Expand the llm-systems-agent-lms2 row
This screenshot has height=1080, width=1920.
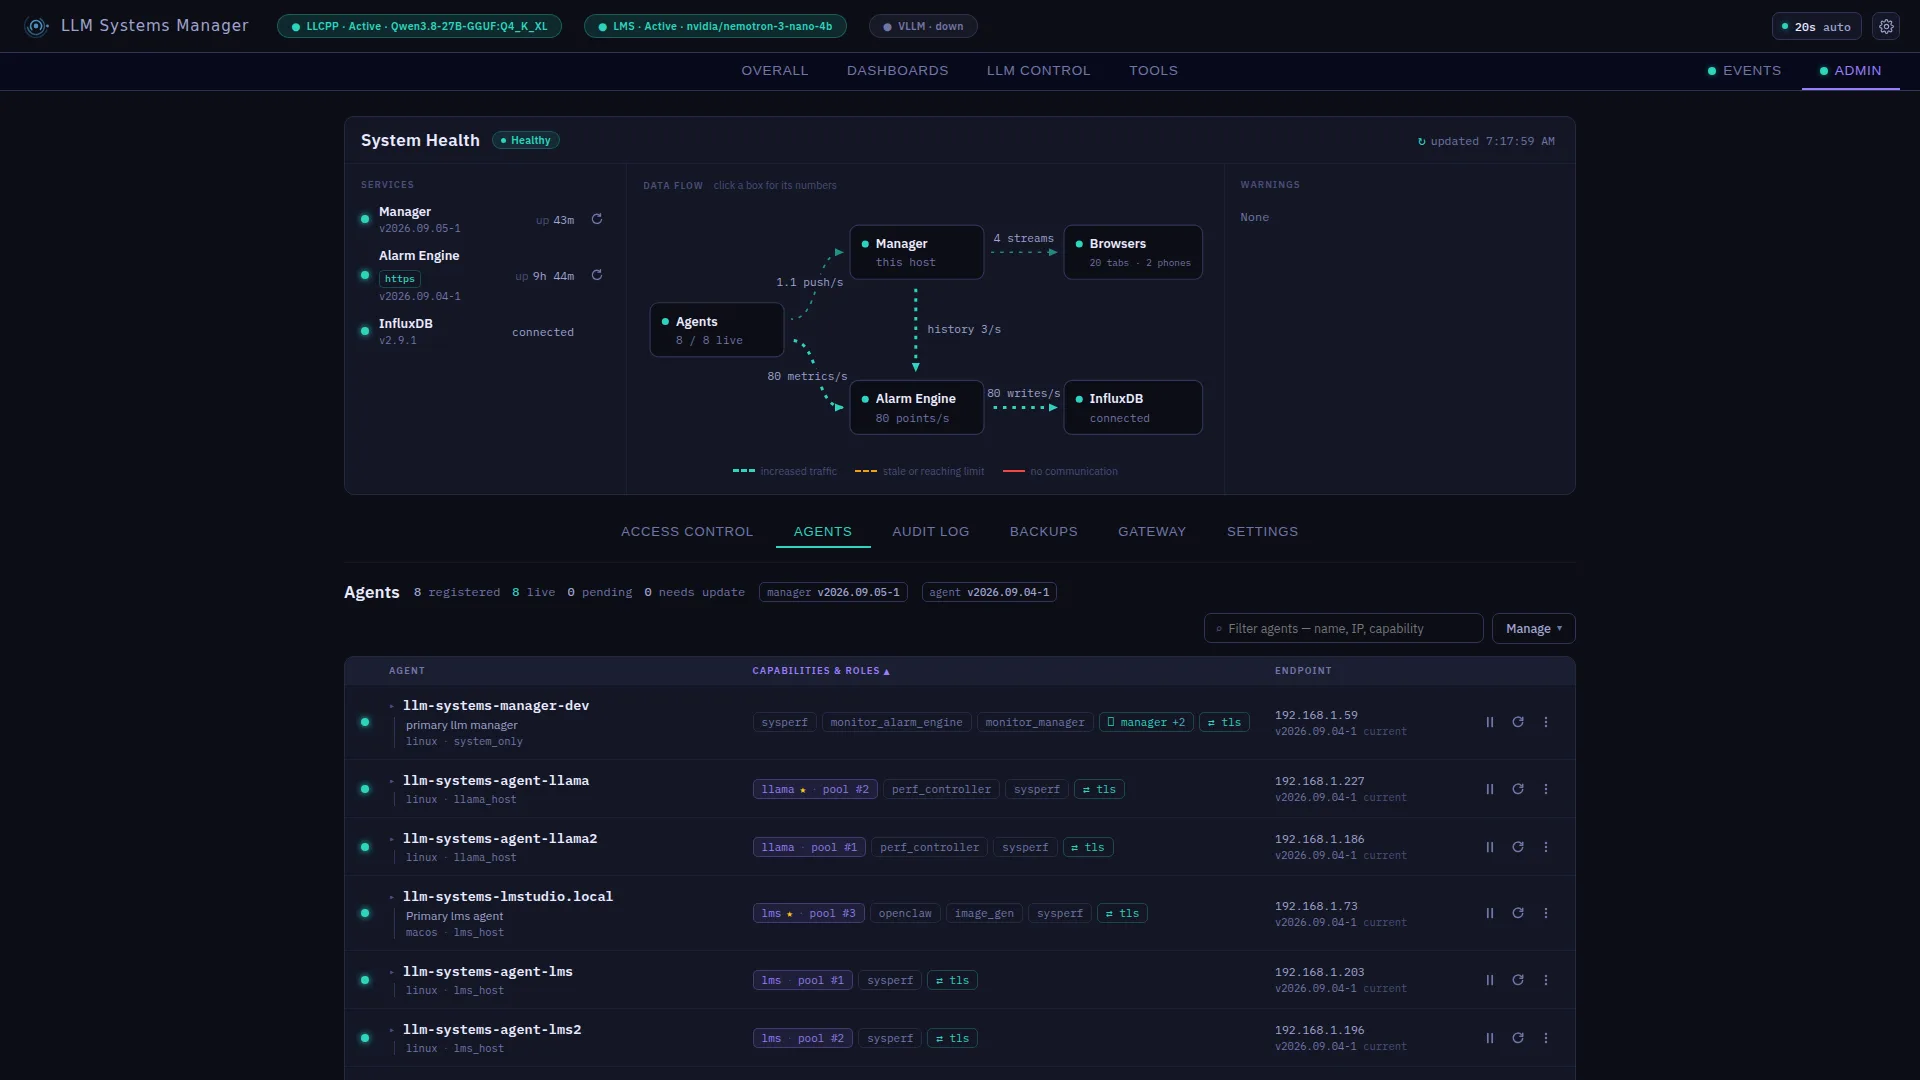point(392,1030)
